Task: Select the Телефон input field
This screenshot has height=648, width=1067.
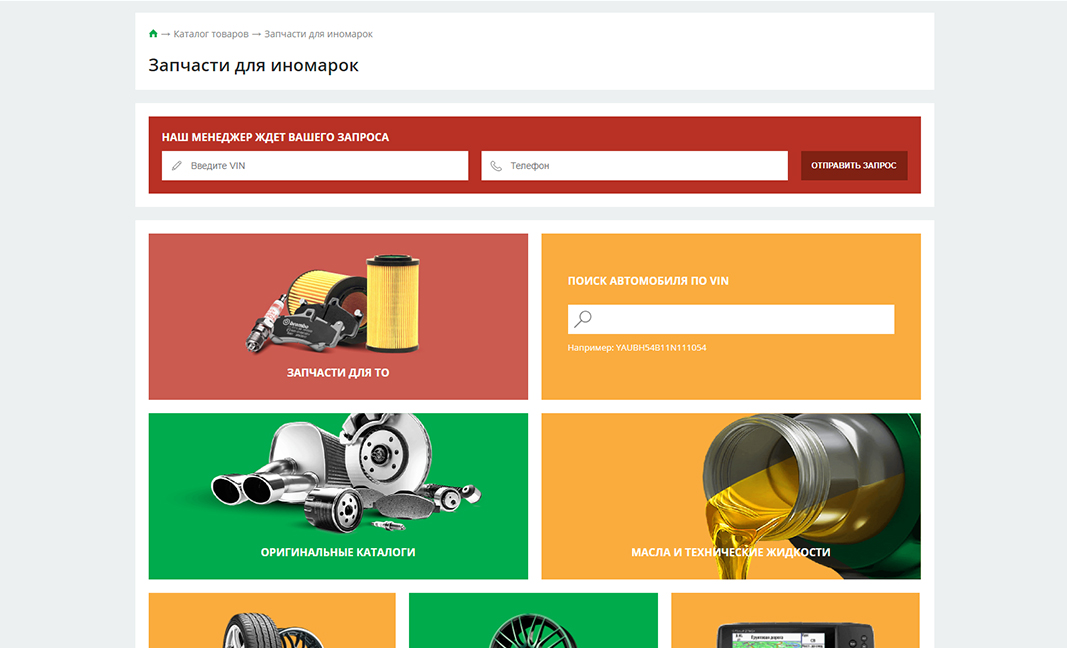Action: [634, 165]
